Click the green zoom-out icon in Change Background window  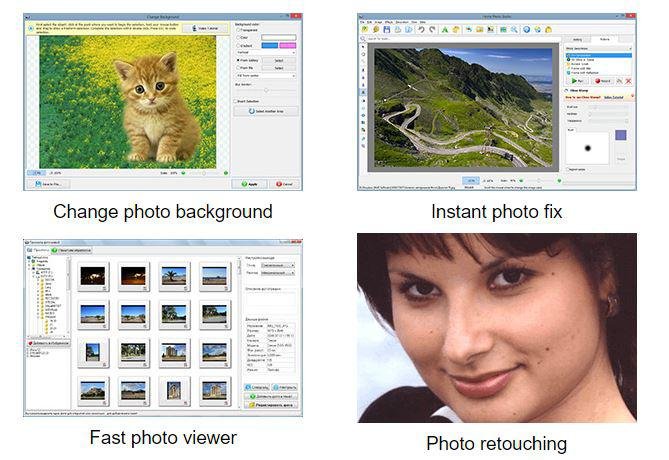point(184,173)
